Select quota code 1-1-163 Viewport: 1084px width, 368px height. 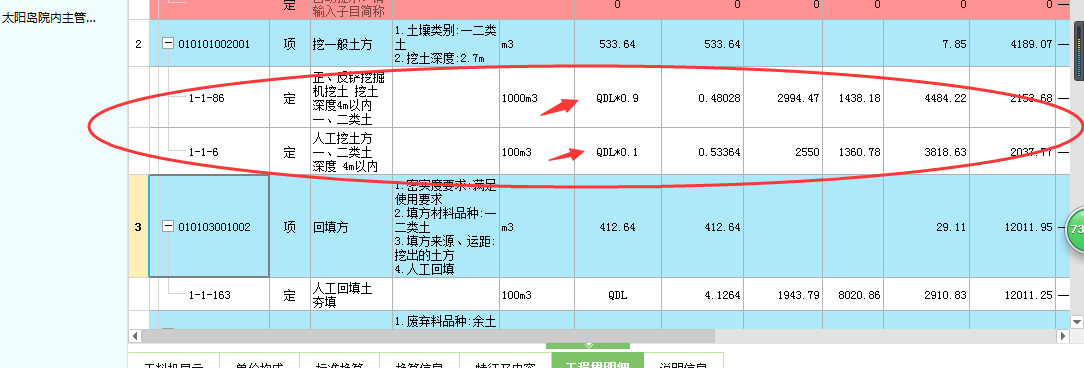coord(209,295)
